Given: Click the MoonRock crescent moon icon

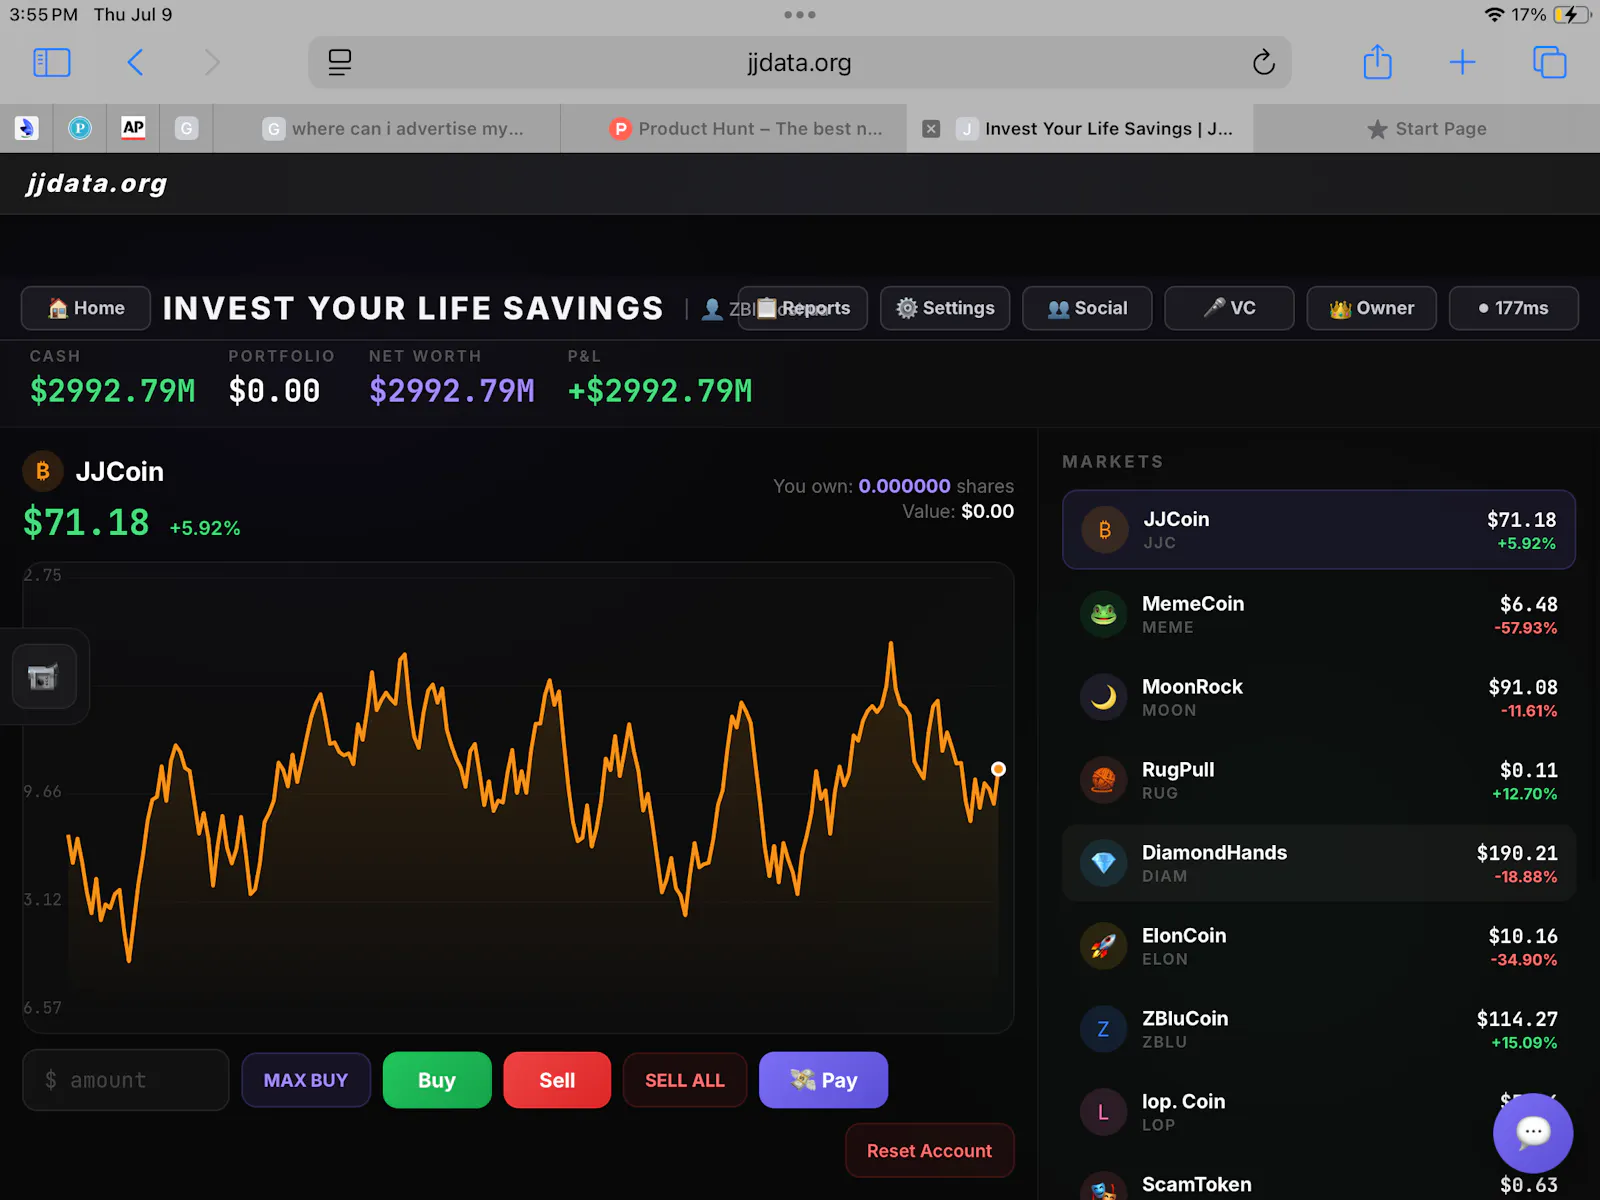Looking at the screenshot, I should tap(1103, 697).
